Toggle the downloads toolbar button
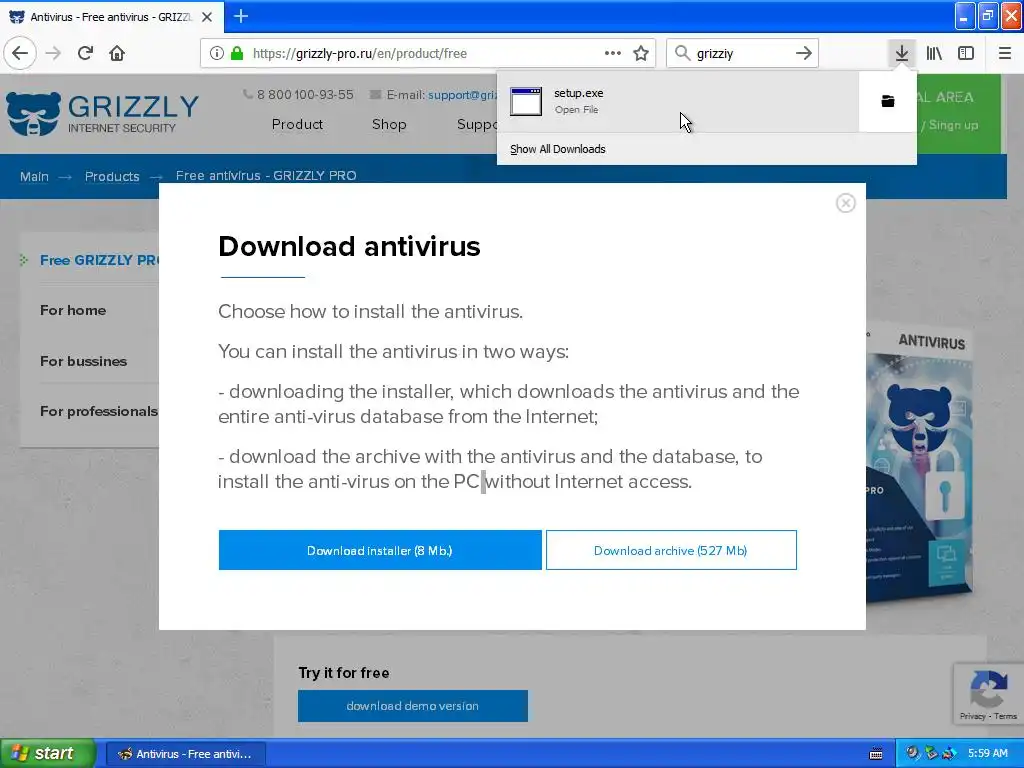The width and height of the screenshot is (1024, 768). click(902, 53)
